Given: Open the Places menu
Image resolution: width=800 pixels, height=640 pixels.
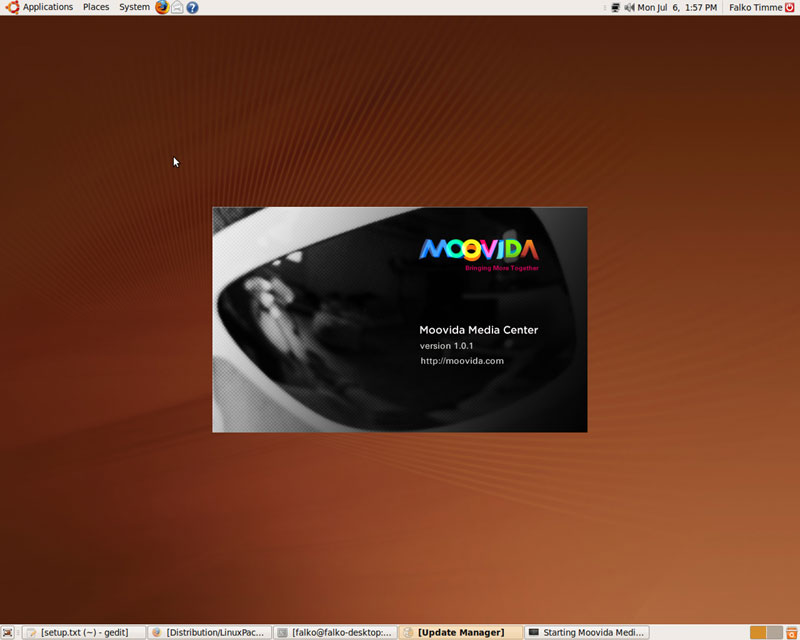Looking at the screenshot, I should [96, 7].
